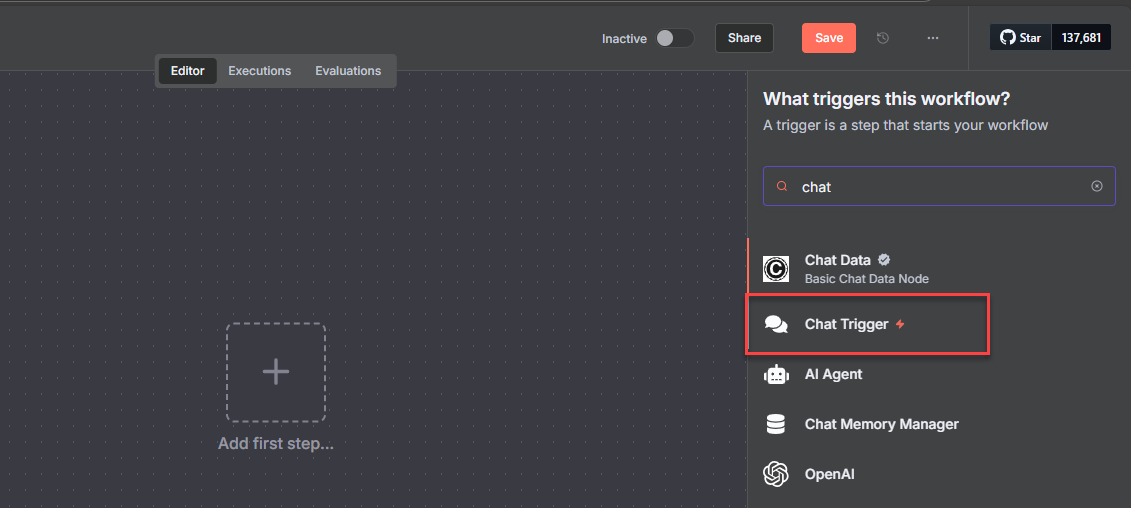This screenshot has width=1131, height=508.
Task: Click the AI Agent robot icon
Action: pos(776,374)
